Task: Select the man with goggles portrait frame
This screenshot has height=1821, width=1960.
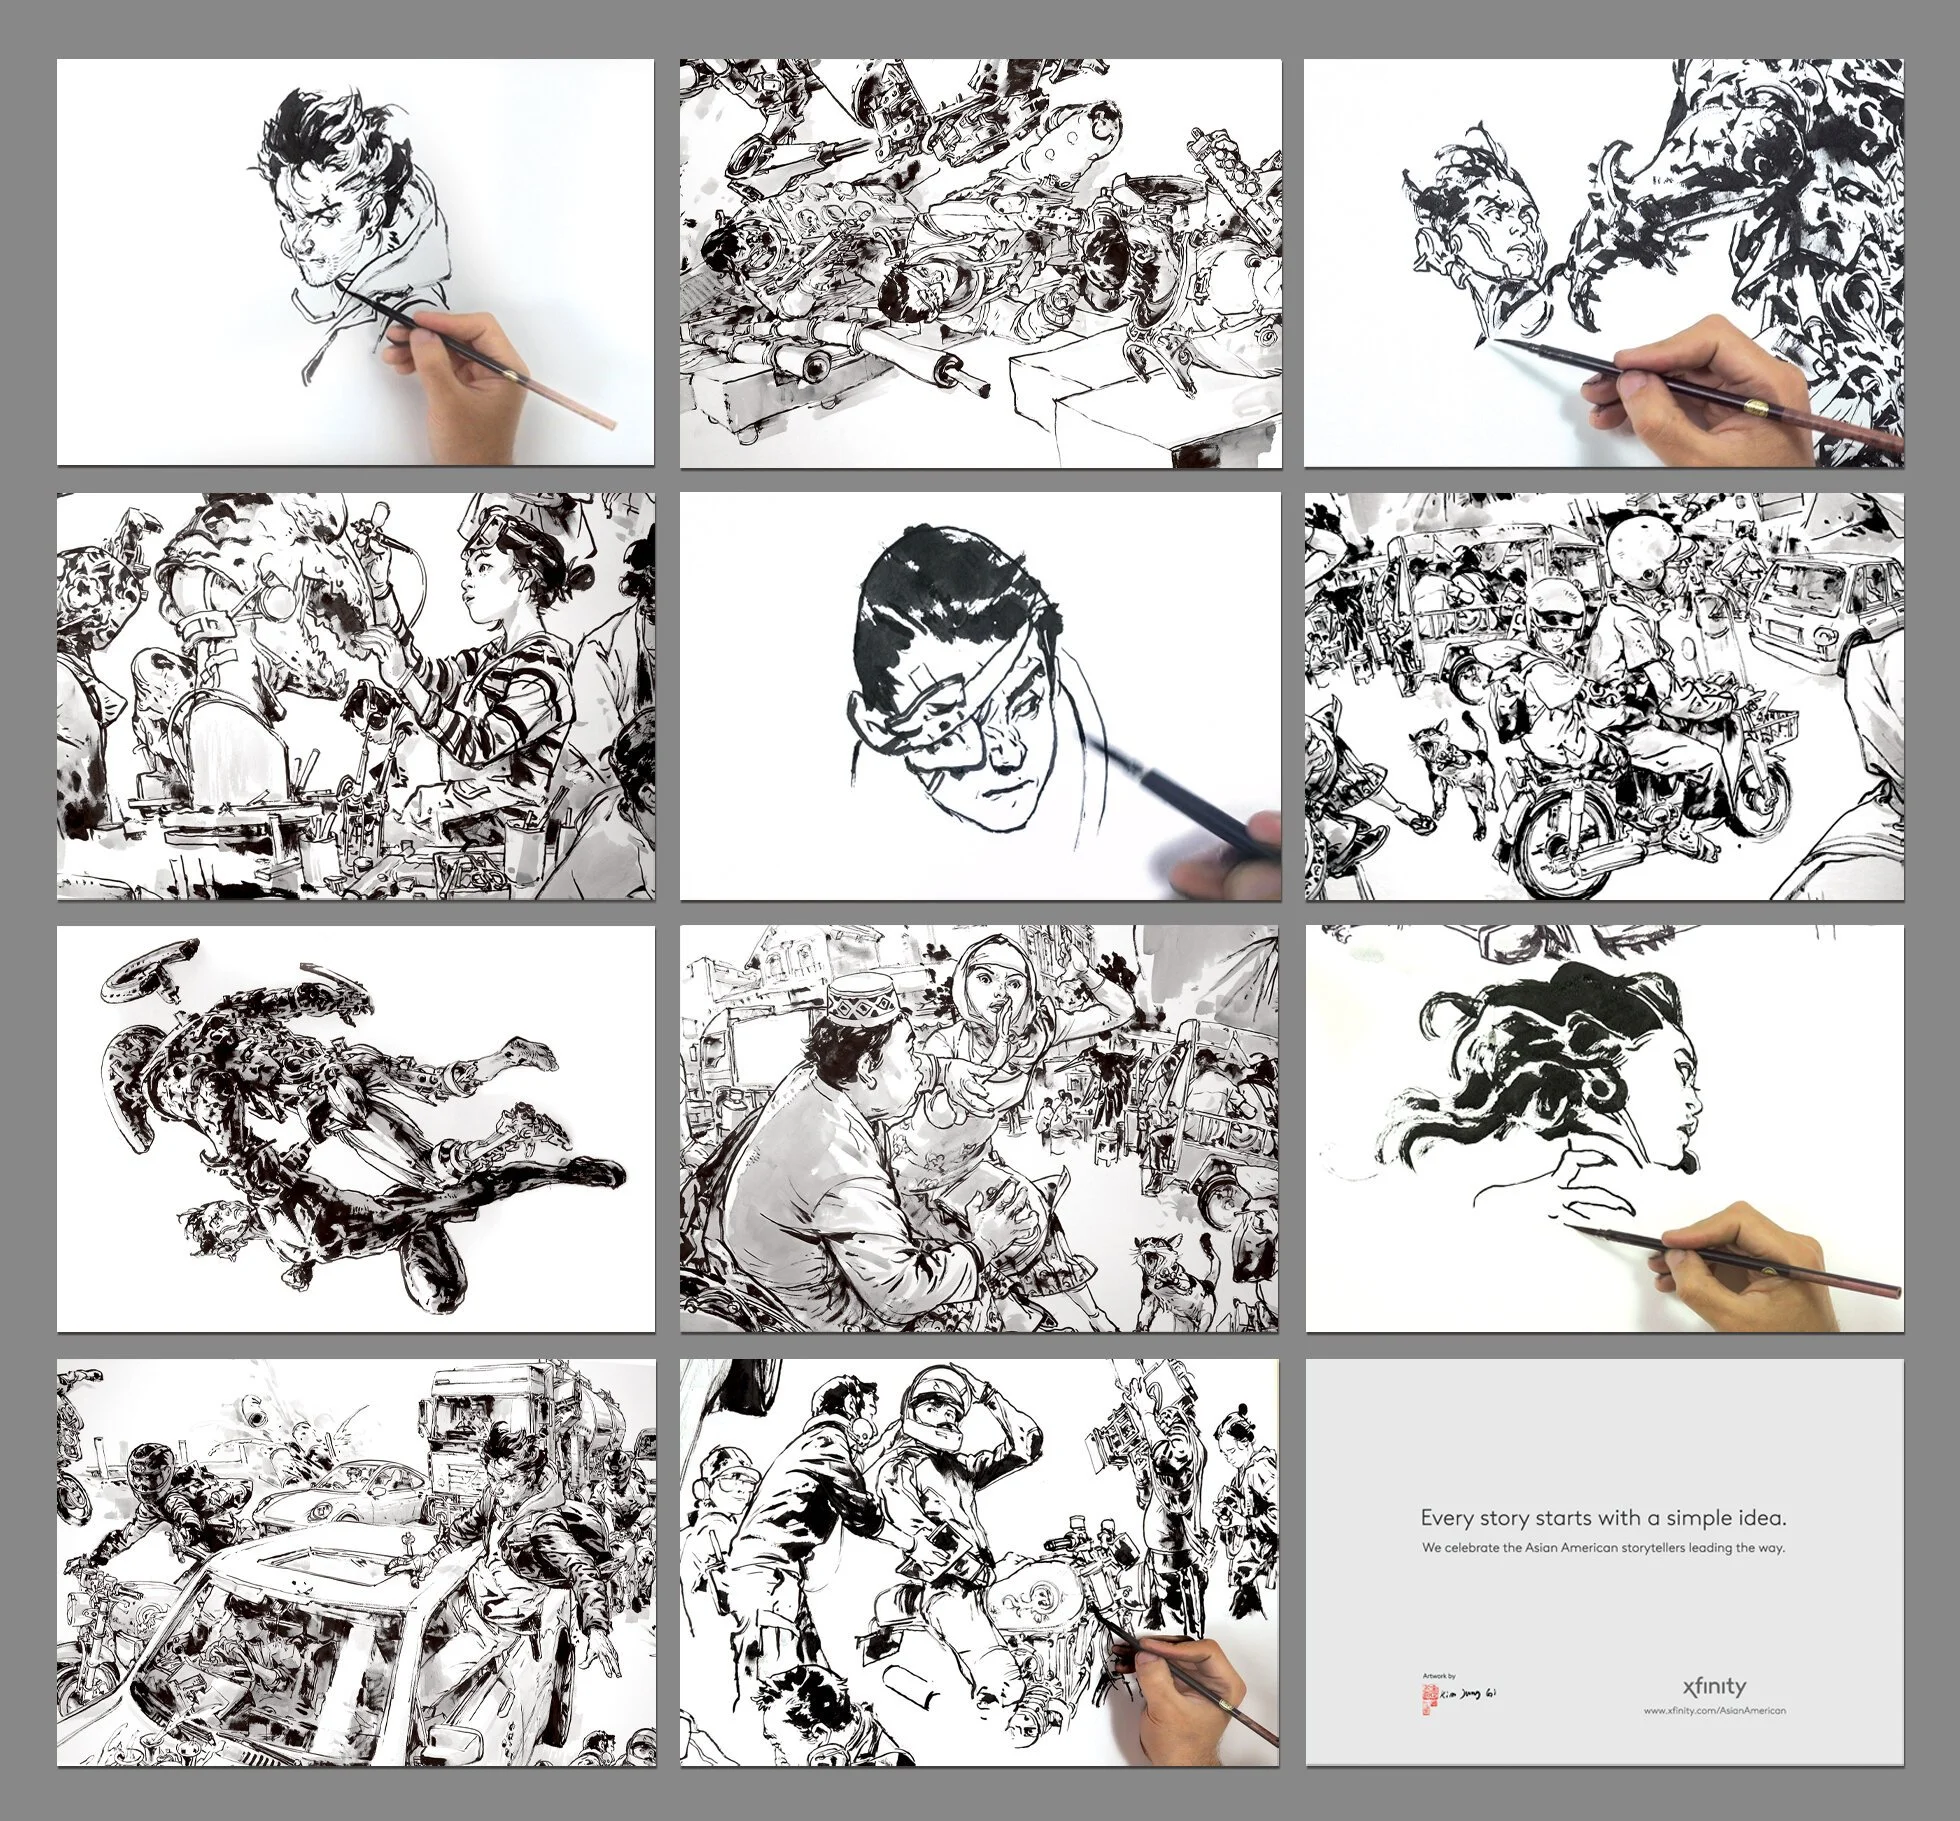Action: click(x=980, y=696)
